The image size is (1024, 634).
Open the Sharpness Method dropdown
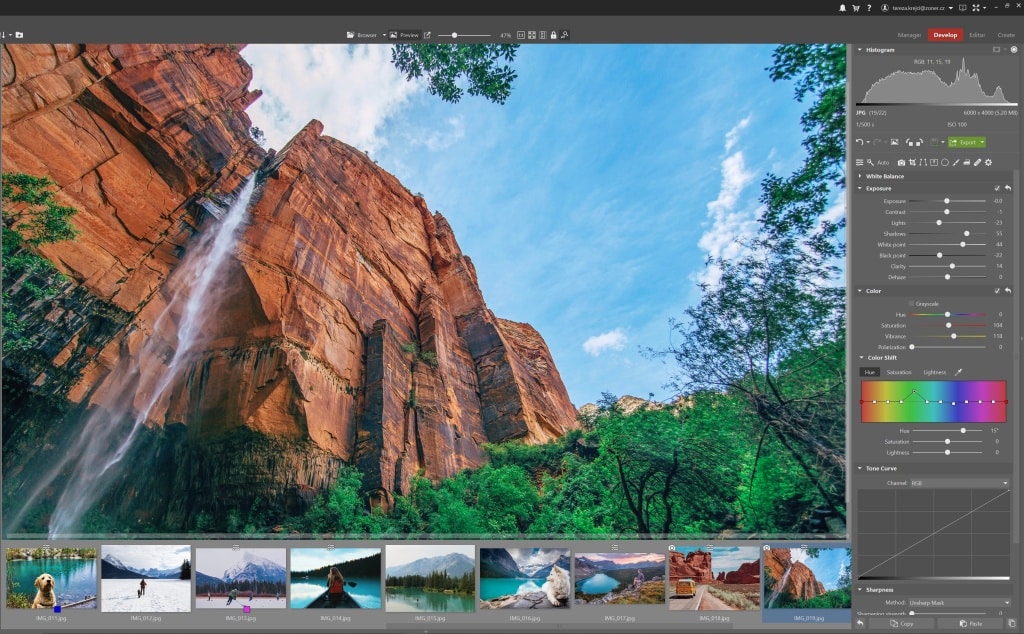959,603
